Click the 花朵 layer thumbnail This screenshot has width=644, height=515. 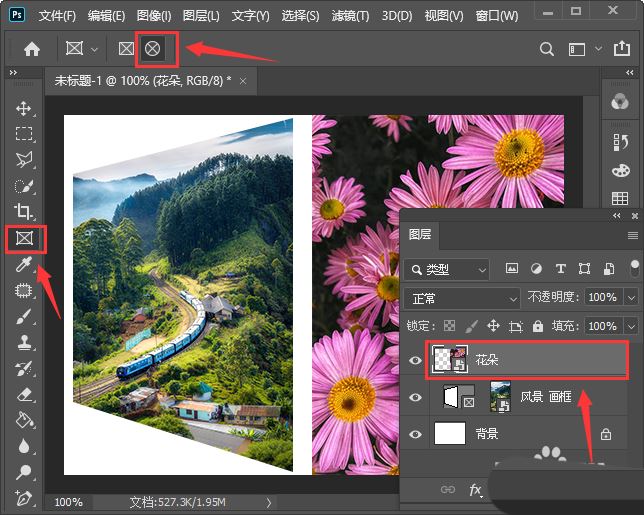click(x=450, y=359)
